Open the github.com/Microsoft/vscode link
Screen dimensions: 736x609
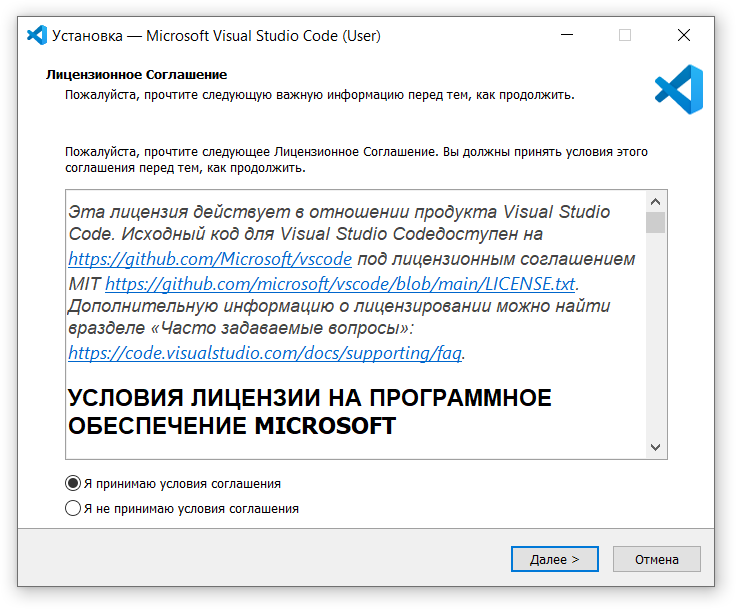210,259
